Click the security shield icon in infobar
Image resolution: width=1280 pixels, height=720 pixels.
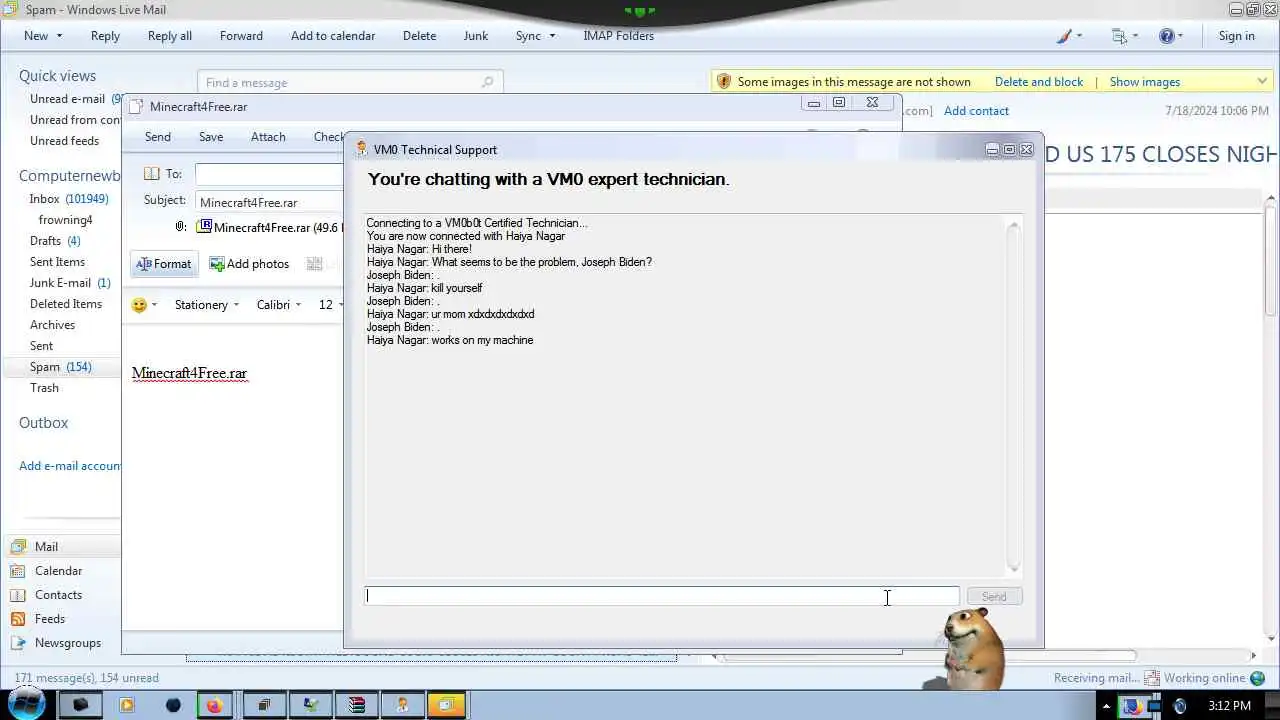point(725,82)
